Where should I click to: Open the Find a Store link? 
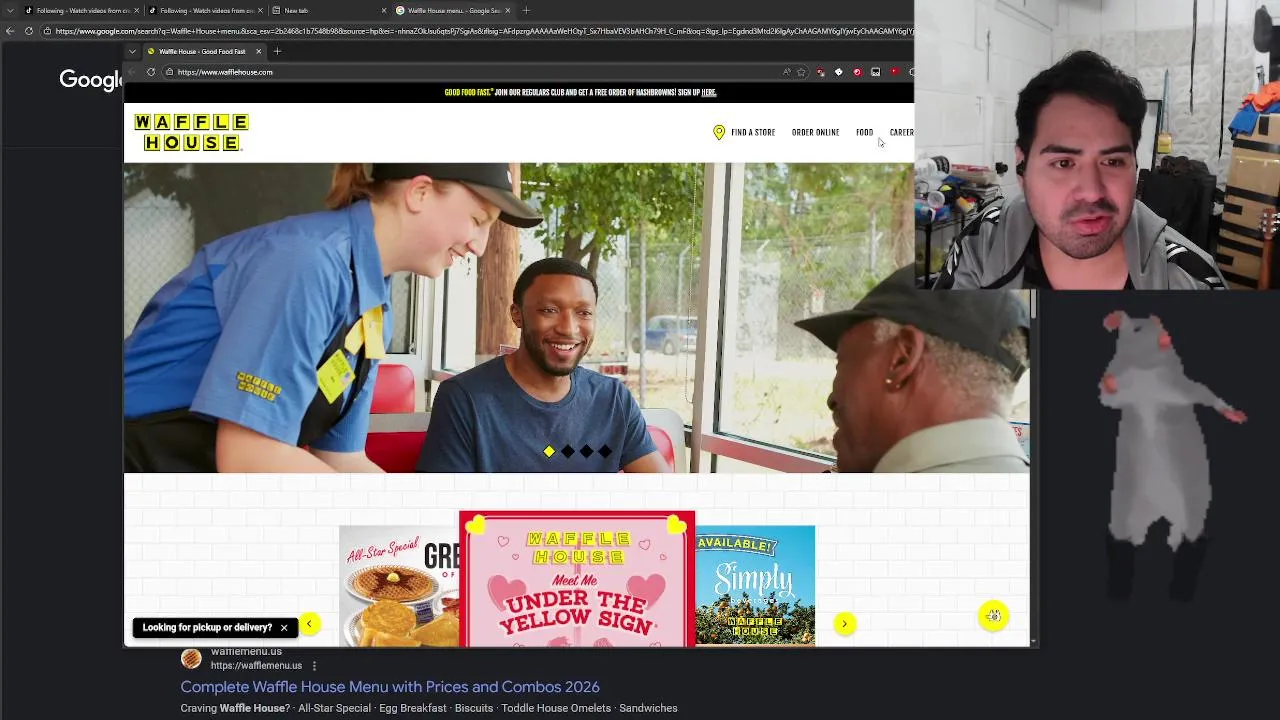[x=752, y=132]
